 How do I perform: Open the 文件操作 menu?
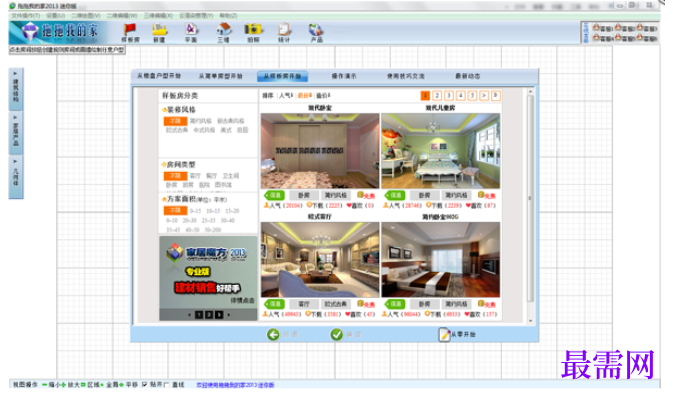point(26,15)
